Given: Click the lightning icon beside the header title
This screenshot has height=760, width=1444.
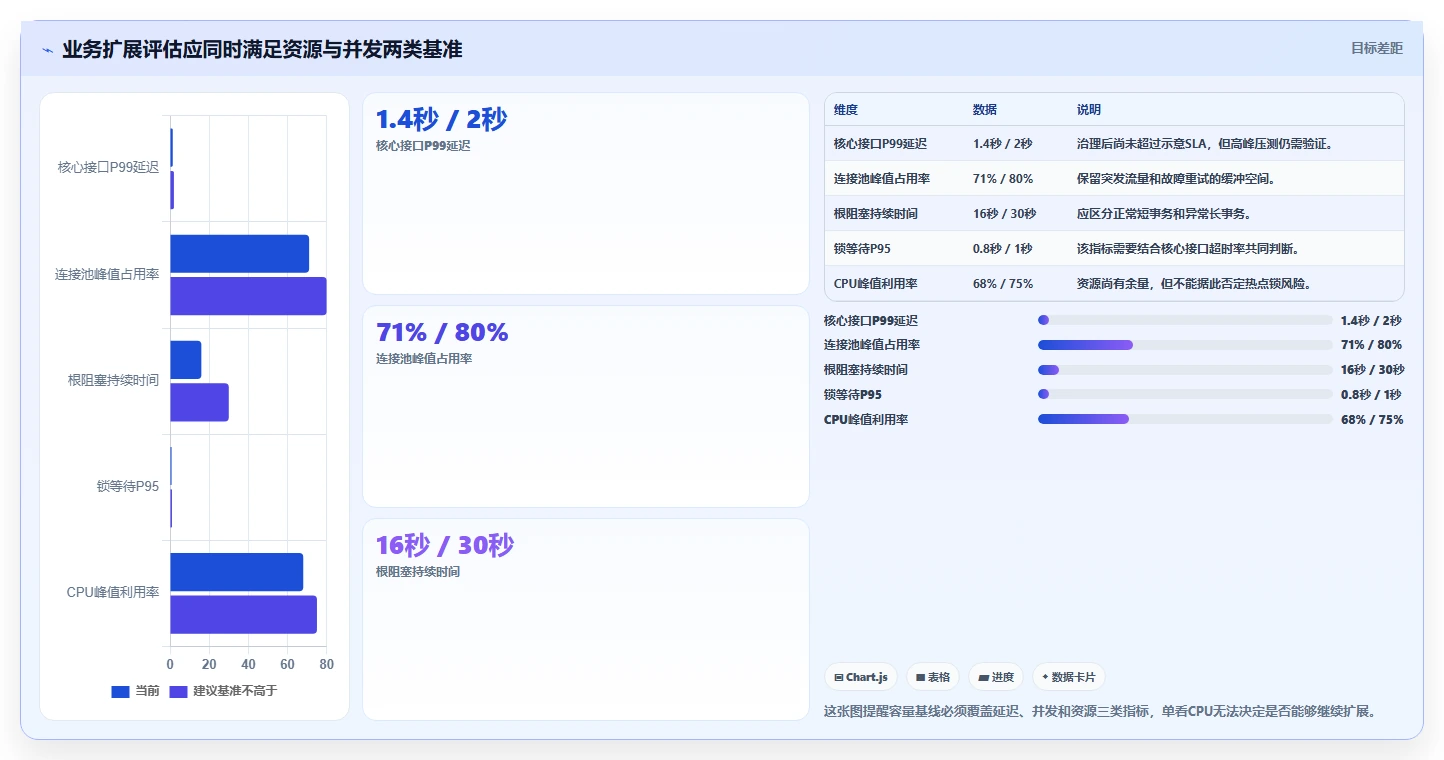Looking at the screenshot, I should pyautogui.click(x=47, y=50).
